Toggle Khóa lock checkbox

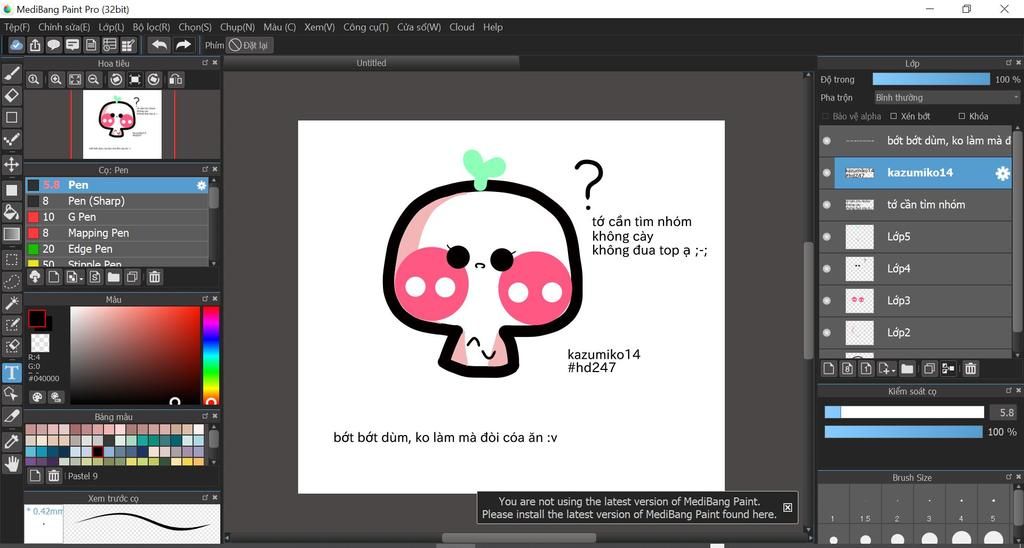[961, 116]
